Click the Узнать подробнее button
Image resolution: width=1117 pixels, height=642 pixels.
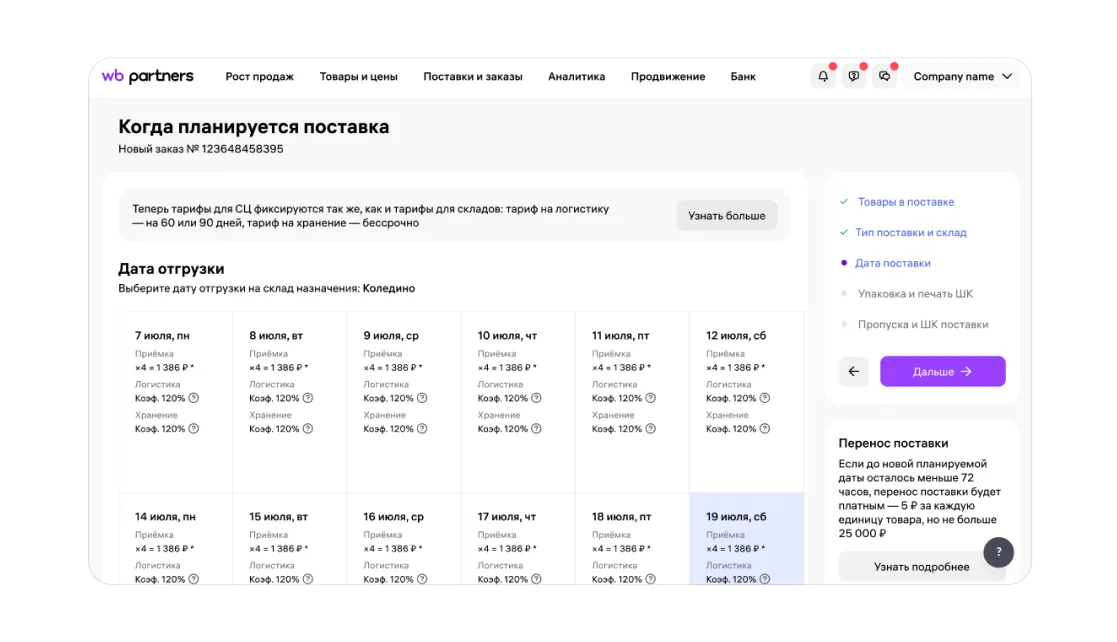(921, 567)
